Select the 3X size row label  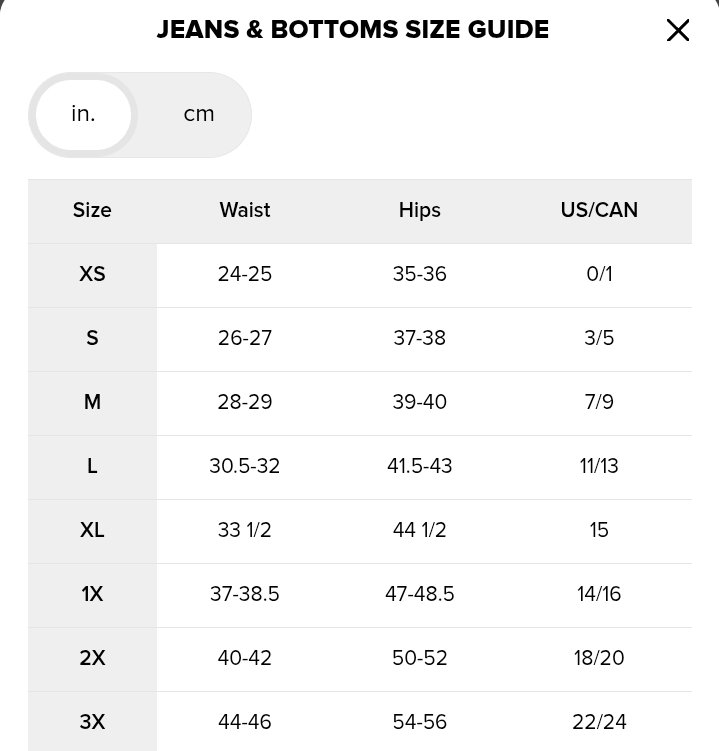[92, 722]
